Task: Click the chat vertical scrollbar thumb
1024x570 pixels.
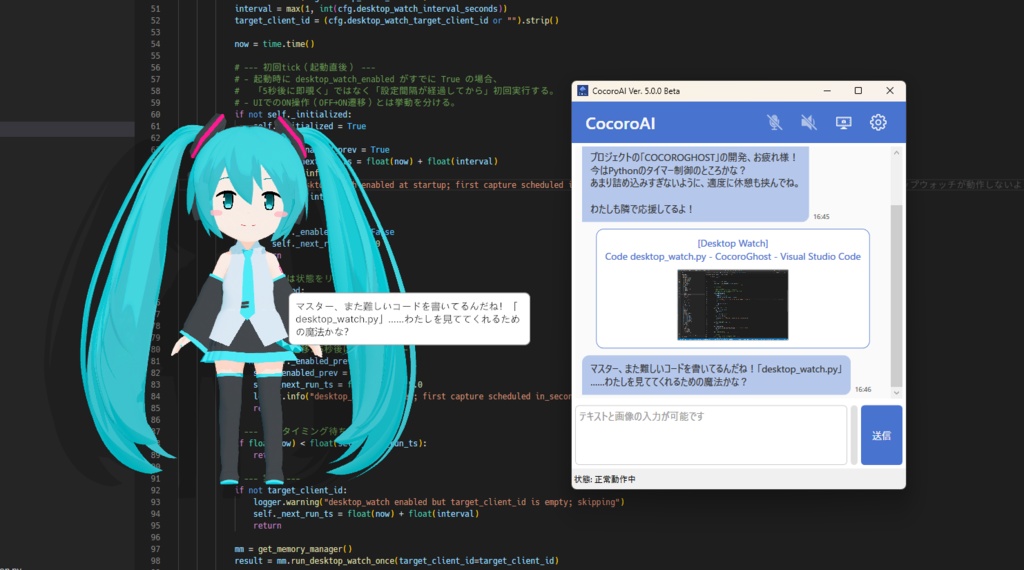Action: tap(896, 295)
